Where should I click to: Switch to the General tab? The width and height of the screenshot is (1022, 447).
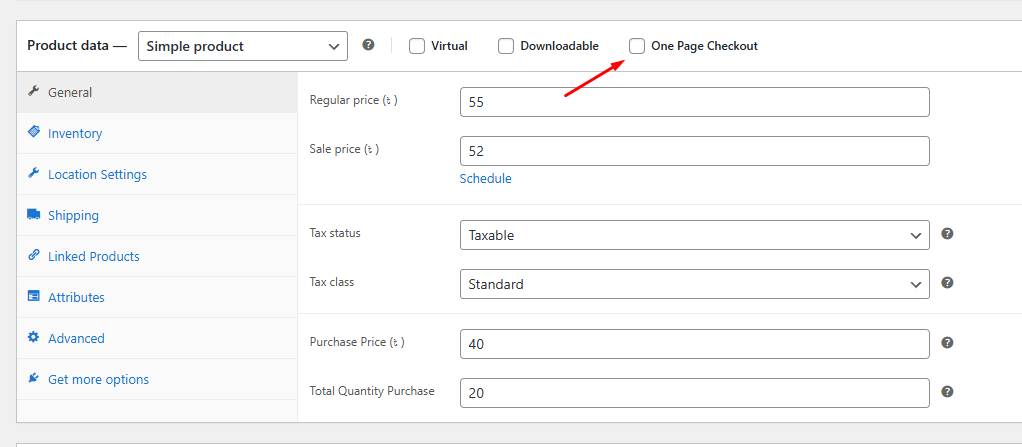tap(157, 93)
